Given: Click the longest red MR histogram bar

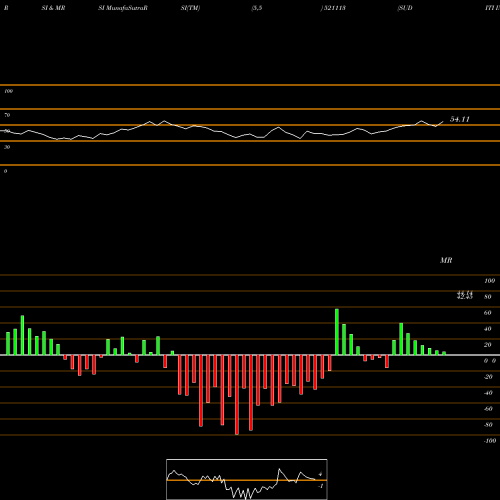Looking at the screenshot, I should pos(237,395).
